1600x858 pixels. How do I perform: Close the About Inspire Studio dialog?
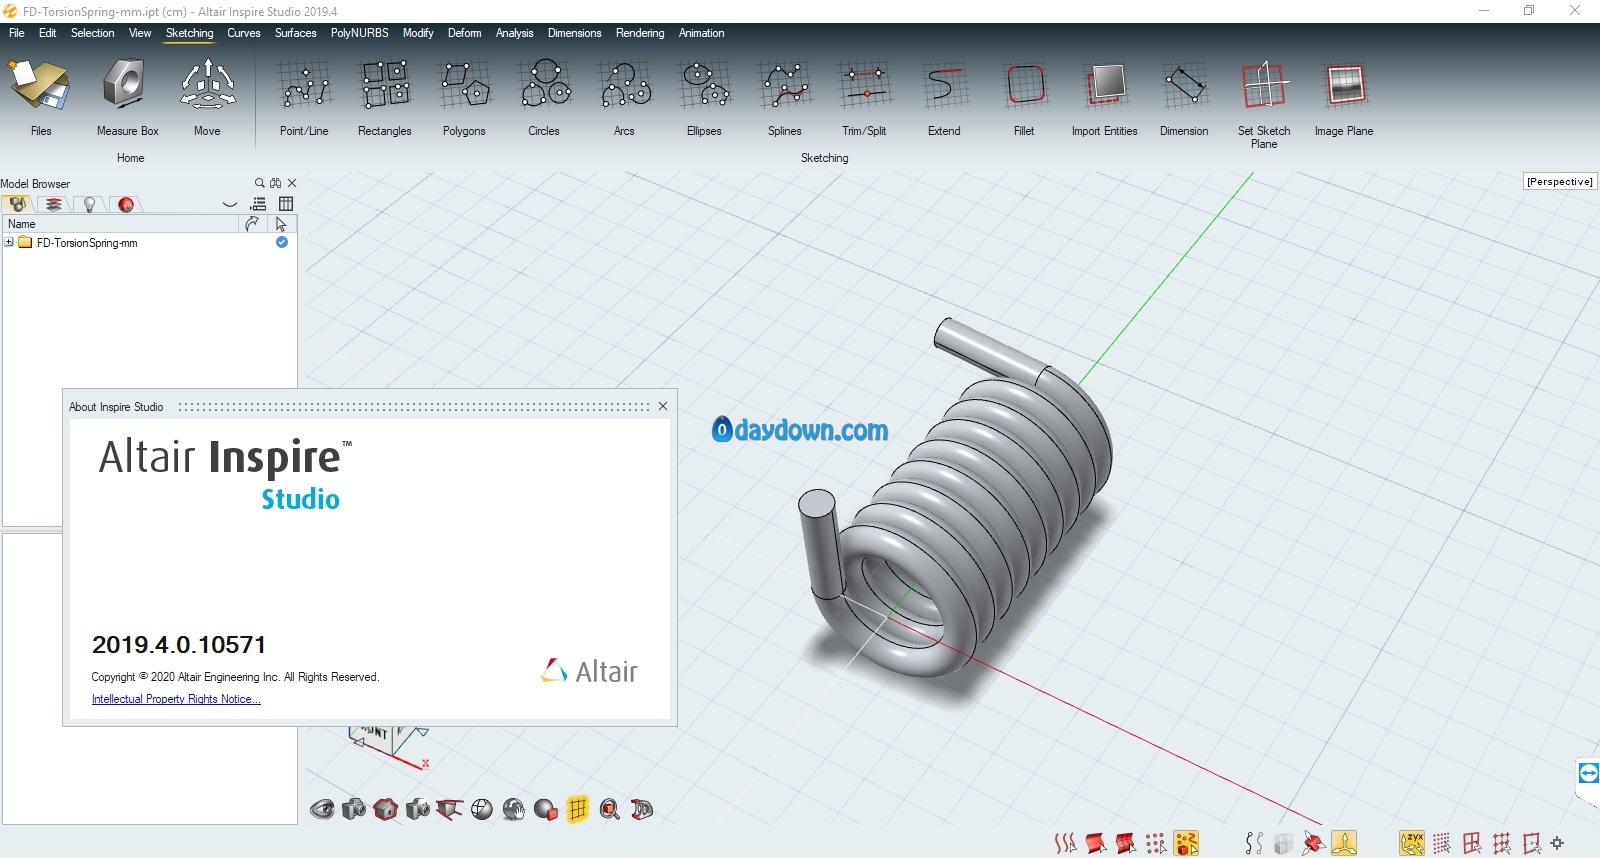[662, 406]
